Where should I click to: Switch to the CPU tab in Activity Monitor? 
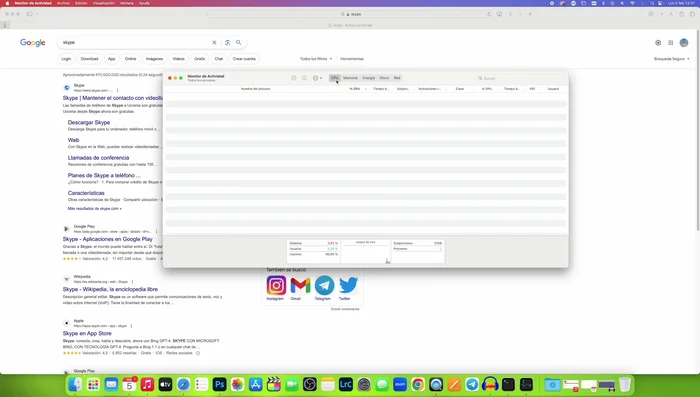tap(334, 78)
